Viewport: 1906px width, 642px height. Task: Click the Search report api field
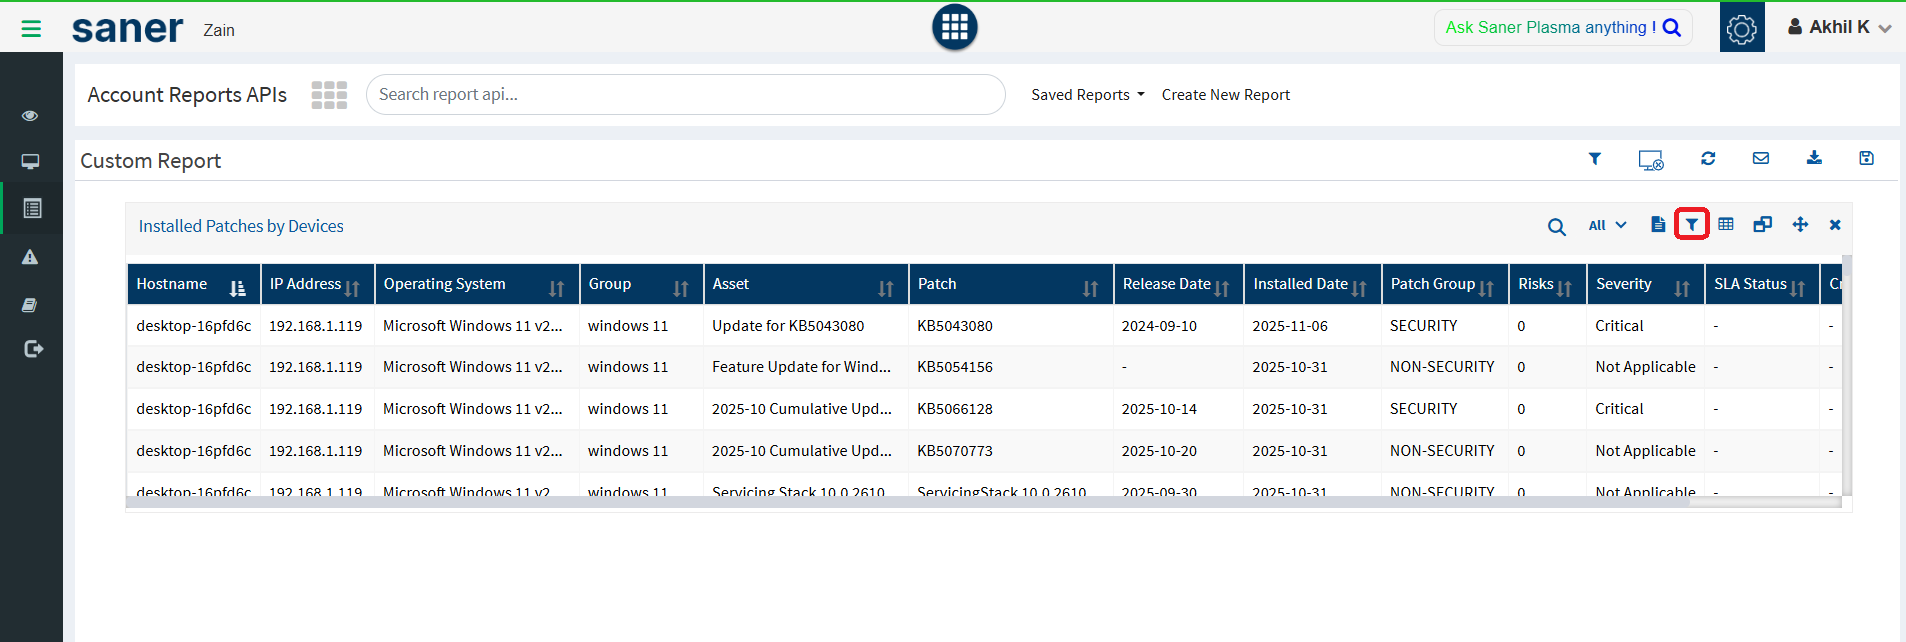[x=685, y=94]
